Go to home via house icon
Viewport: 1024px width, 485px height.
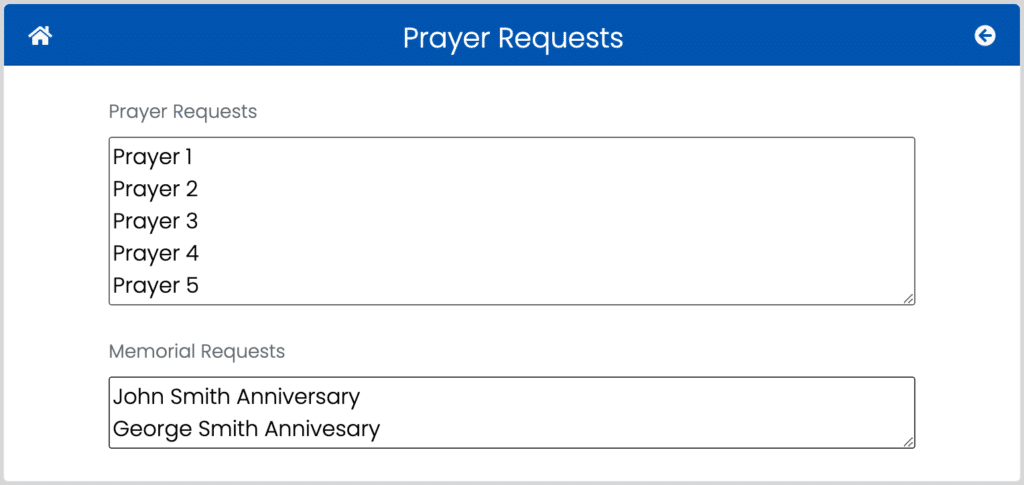coord(40,36)
